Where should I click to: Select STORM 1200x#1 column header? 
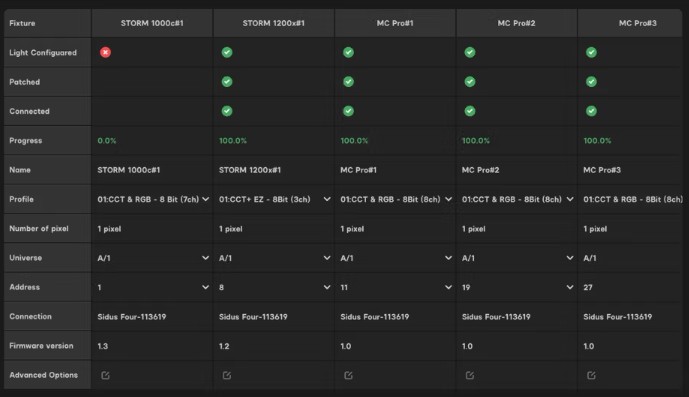coord(273,23)
